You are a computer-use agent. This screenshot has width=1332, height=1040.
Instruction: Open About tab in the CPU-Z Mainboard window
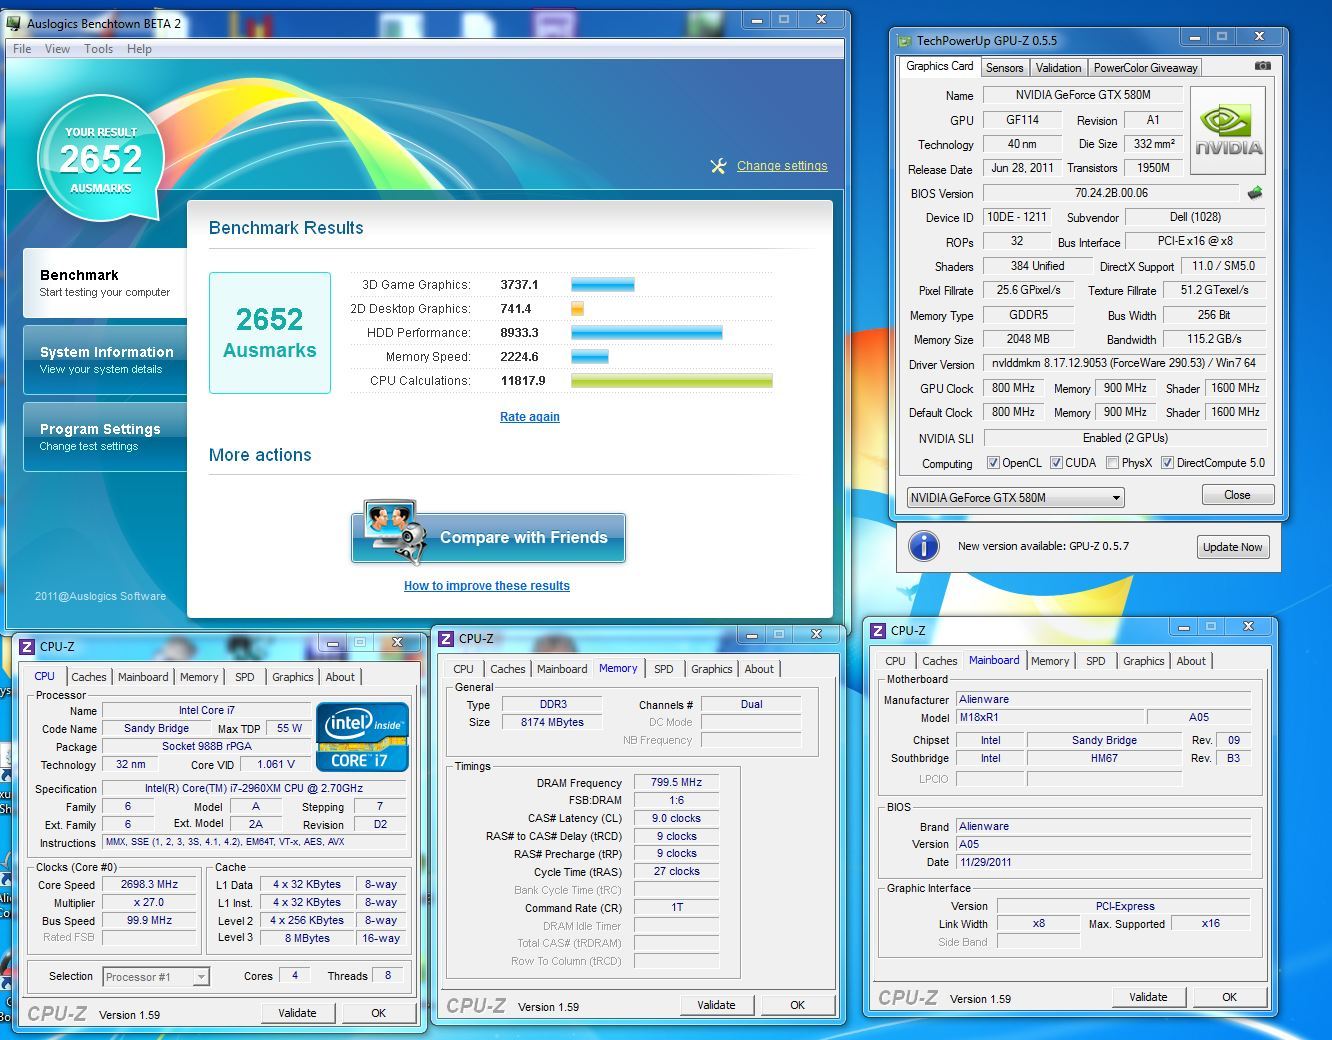point(1191,661)
